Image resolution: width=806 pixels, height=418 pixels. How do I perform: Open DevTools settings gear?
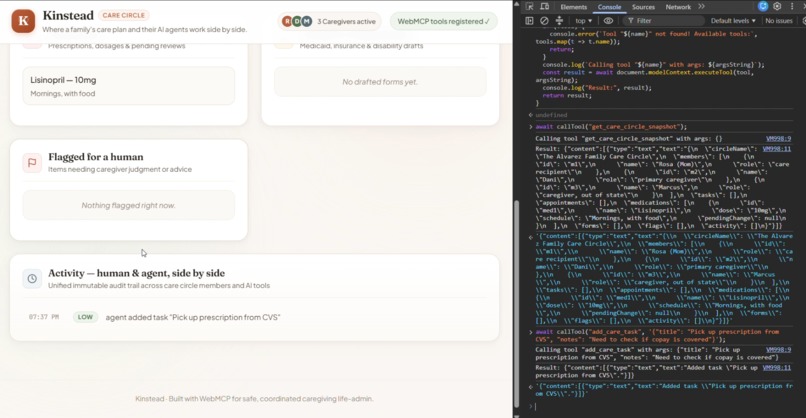click(777, 6)
